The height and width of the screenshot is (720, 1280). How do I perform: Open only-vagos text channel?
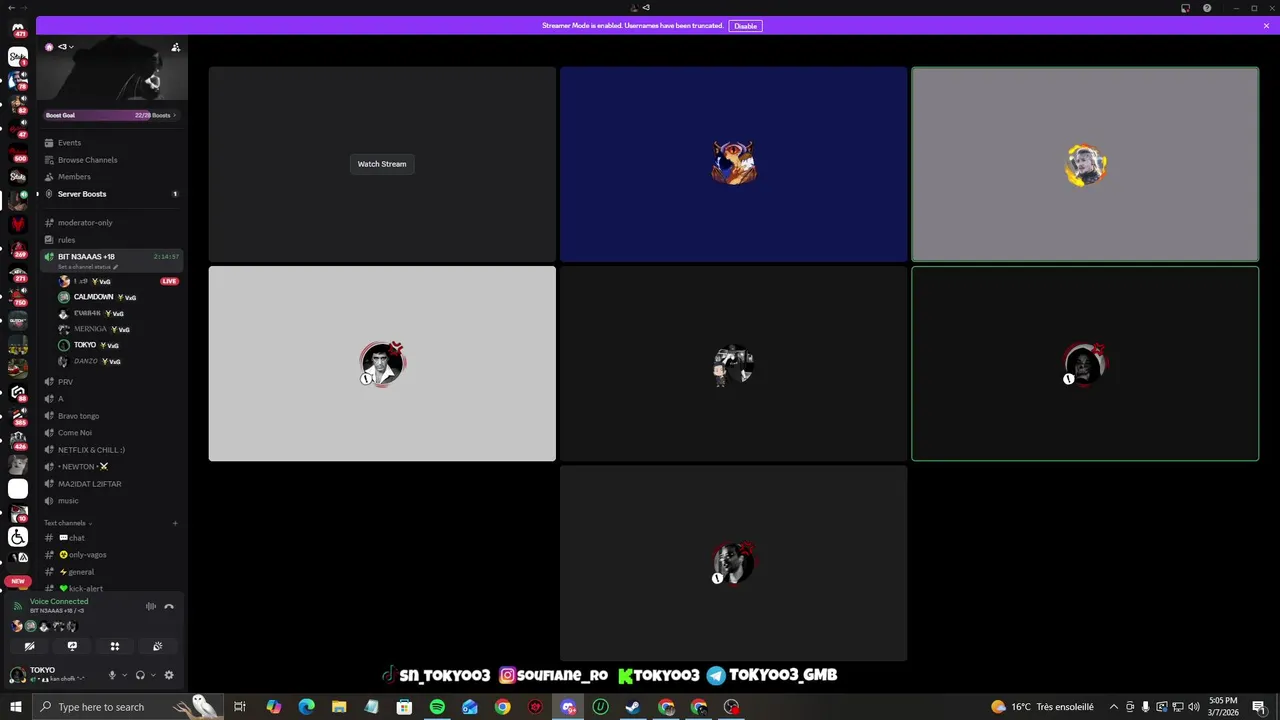coord(111,555)
